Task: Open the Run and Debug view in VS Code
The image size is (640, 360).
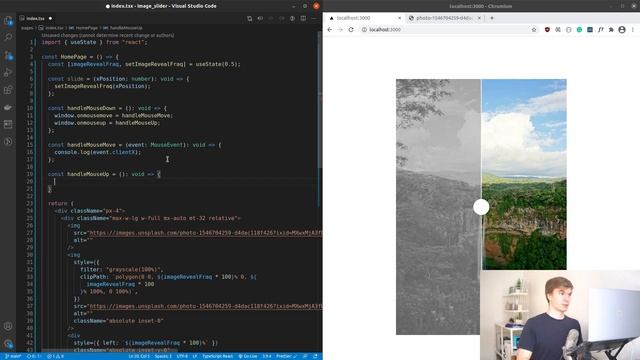Action: click(x=8, y=73)
